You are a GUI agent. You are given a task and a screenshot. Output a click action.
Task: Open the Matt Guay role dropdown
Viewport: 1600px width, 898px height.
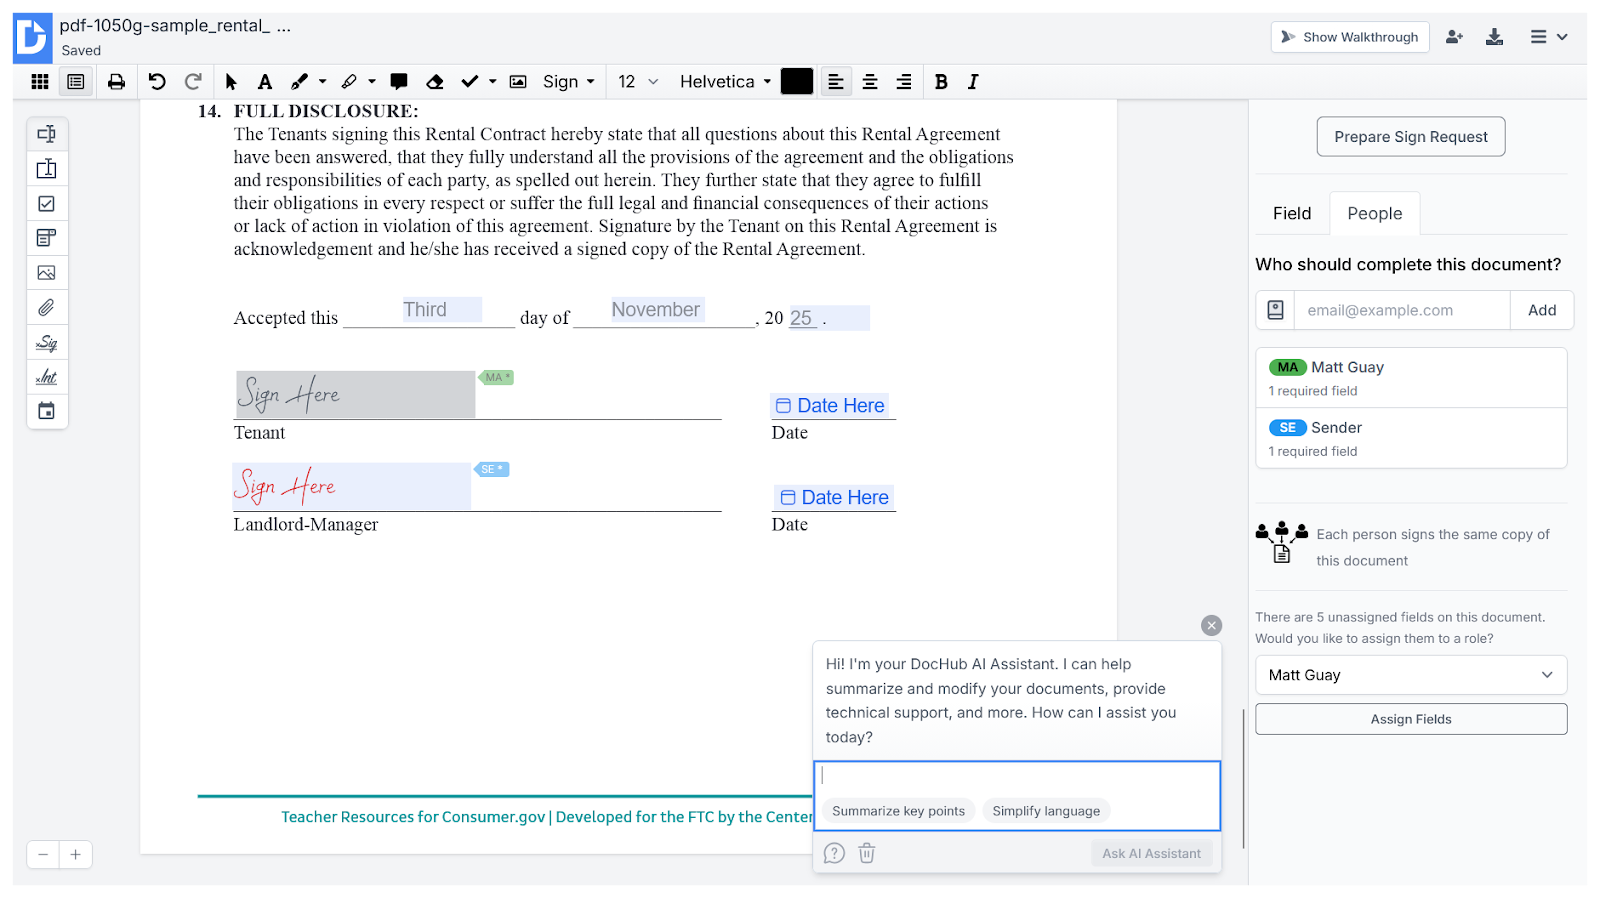[x=1411, y=675]
